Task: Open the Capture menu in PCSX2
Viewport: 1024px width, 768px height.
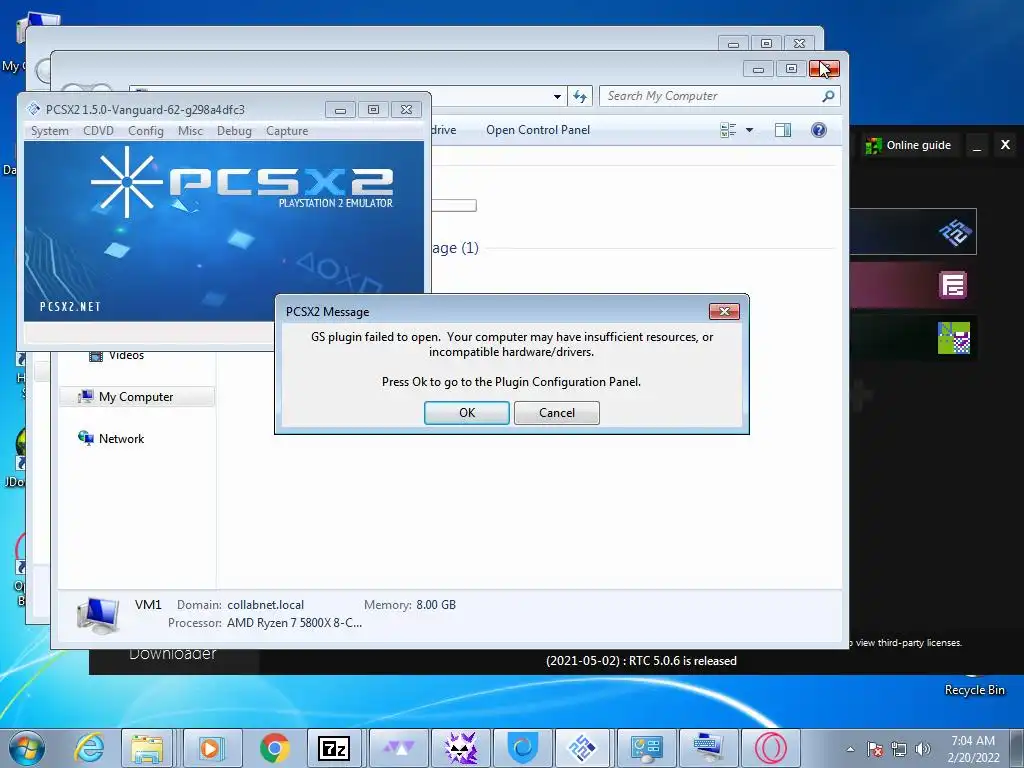Action: 287,131
